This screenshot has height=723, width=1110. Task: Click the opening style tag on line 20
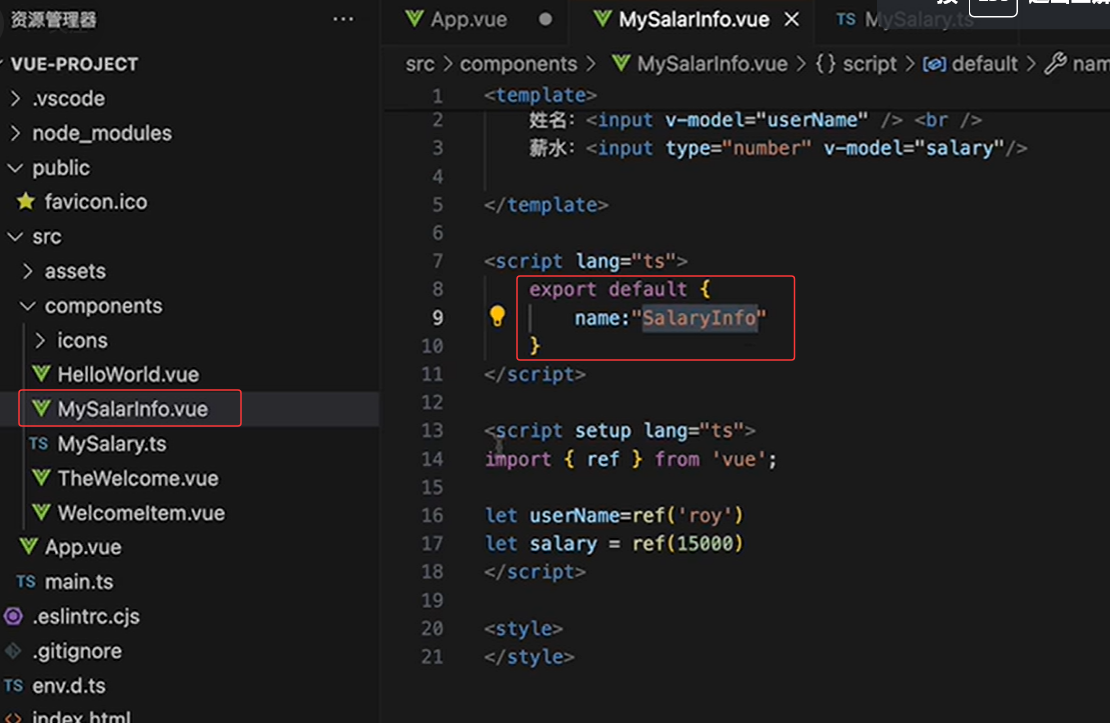click(x=523, y=628)
